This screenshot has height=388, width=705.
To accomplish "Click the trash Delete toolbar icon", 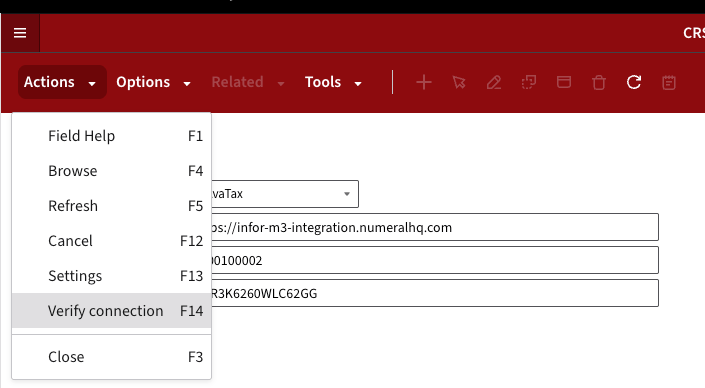I will coord(599,82).
